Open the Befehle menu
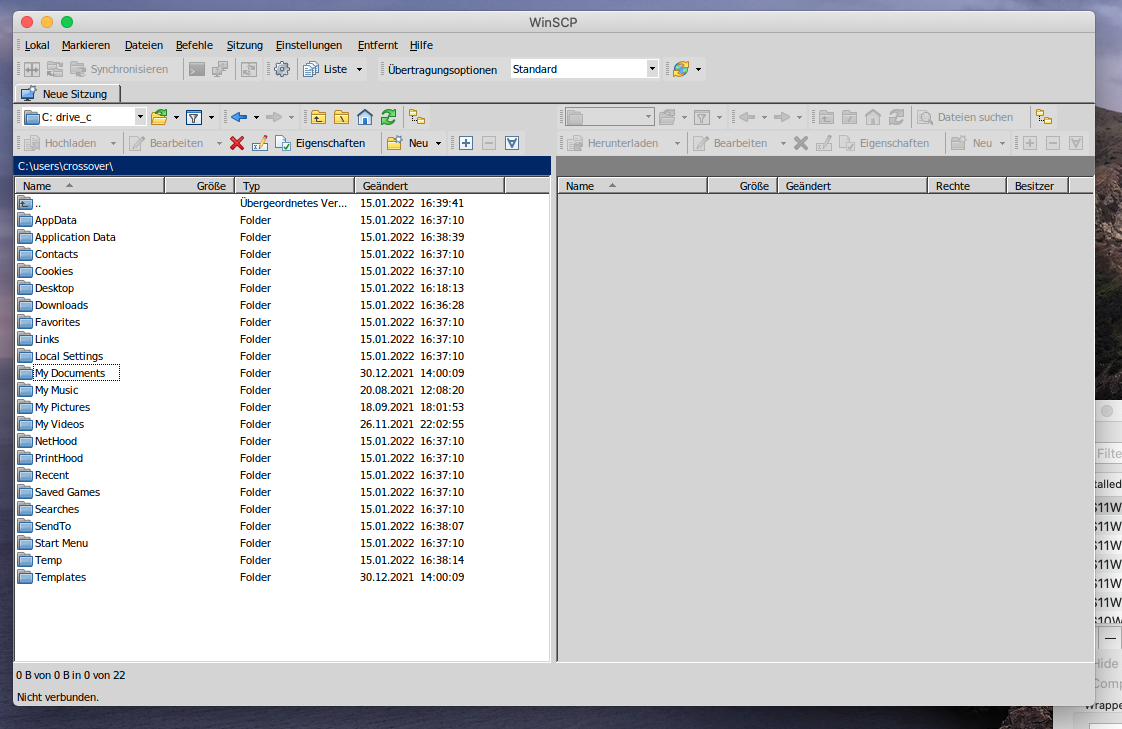 pos(194,45)
